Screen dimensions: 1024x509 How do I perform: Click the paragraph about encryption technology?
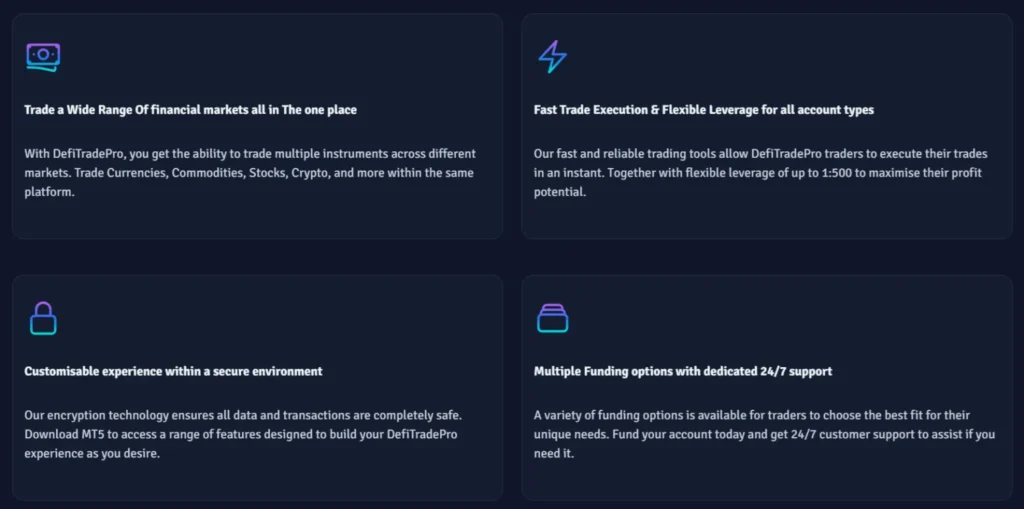coord(244,434)
